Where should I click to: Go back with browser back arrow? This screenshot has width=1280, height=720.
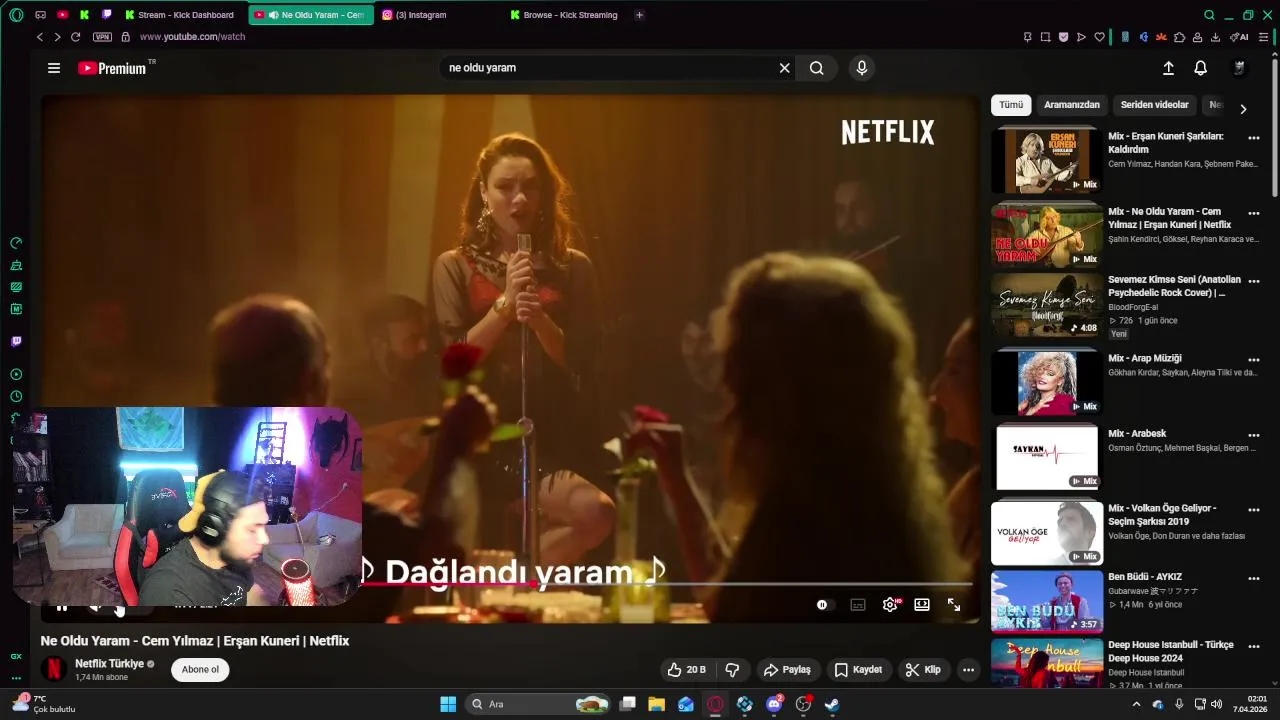[x=40, y=37]
